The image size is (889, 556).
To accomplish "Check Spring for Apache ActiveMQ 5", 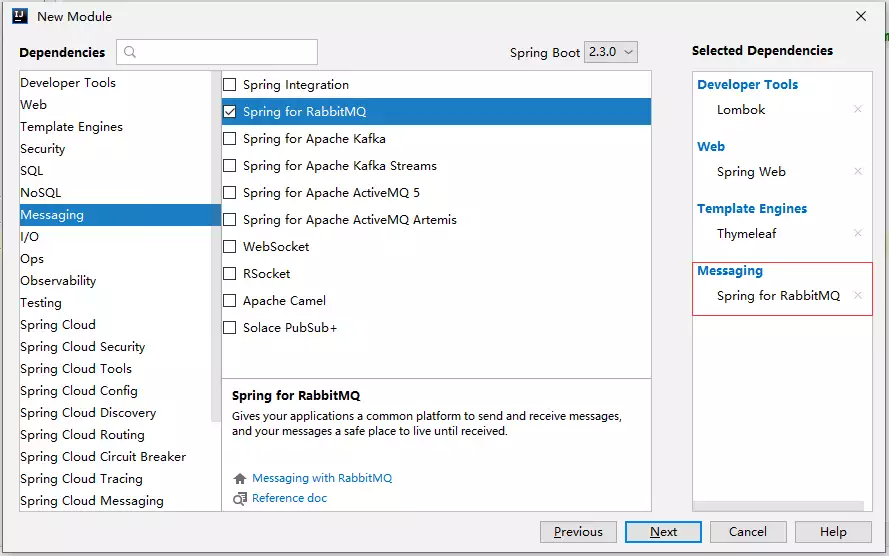I will pyautogui.click(x=230, y=193).
